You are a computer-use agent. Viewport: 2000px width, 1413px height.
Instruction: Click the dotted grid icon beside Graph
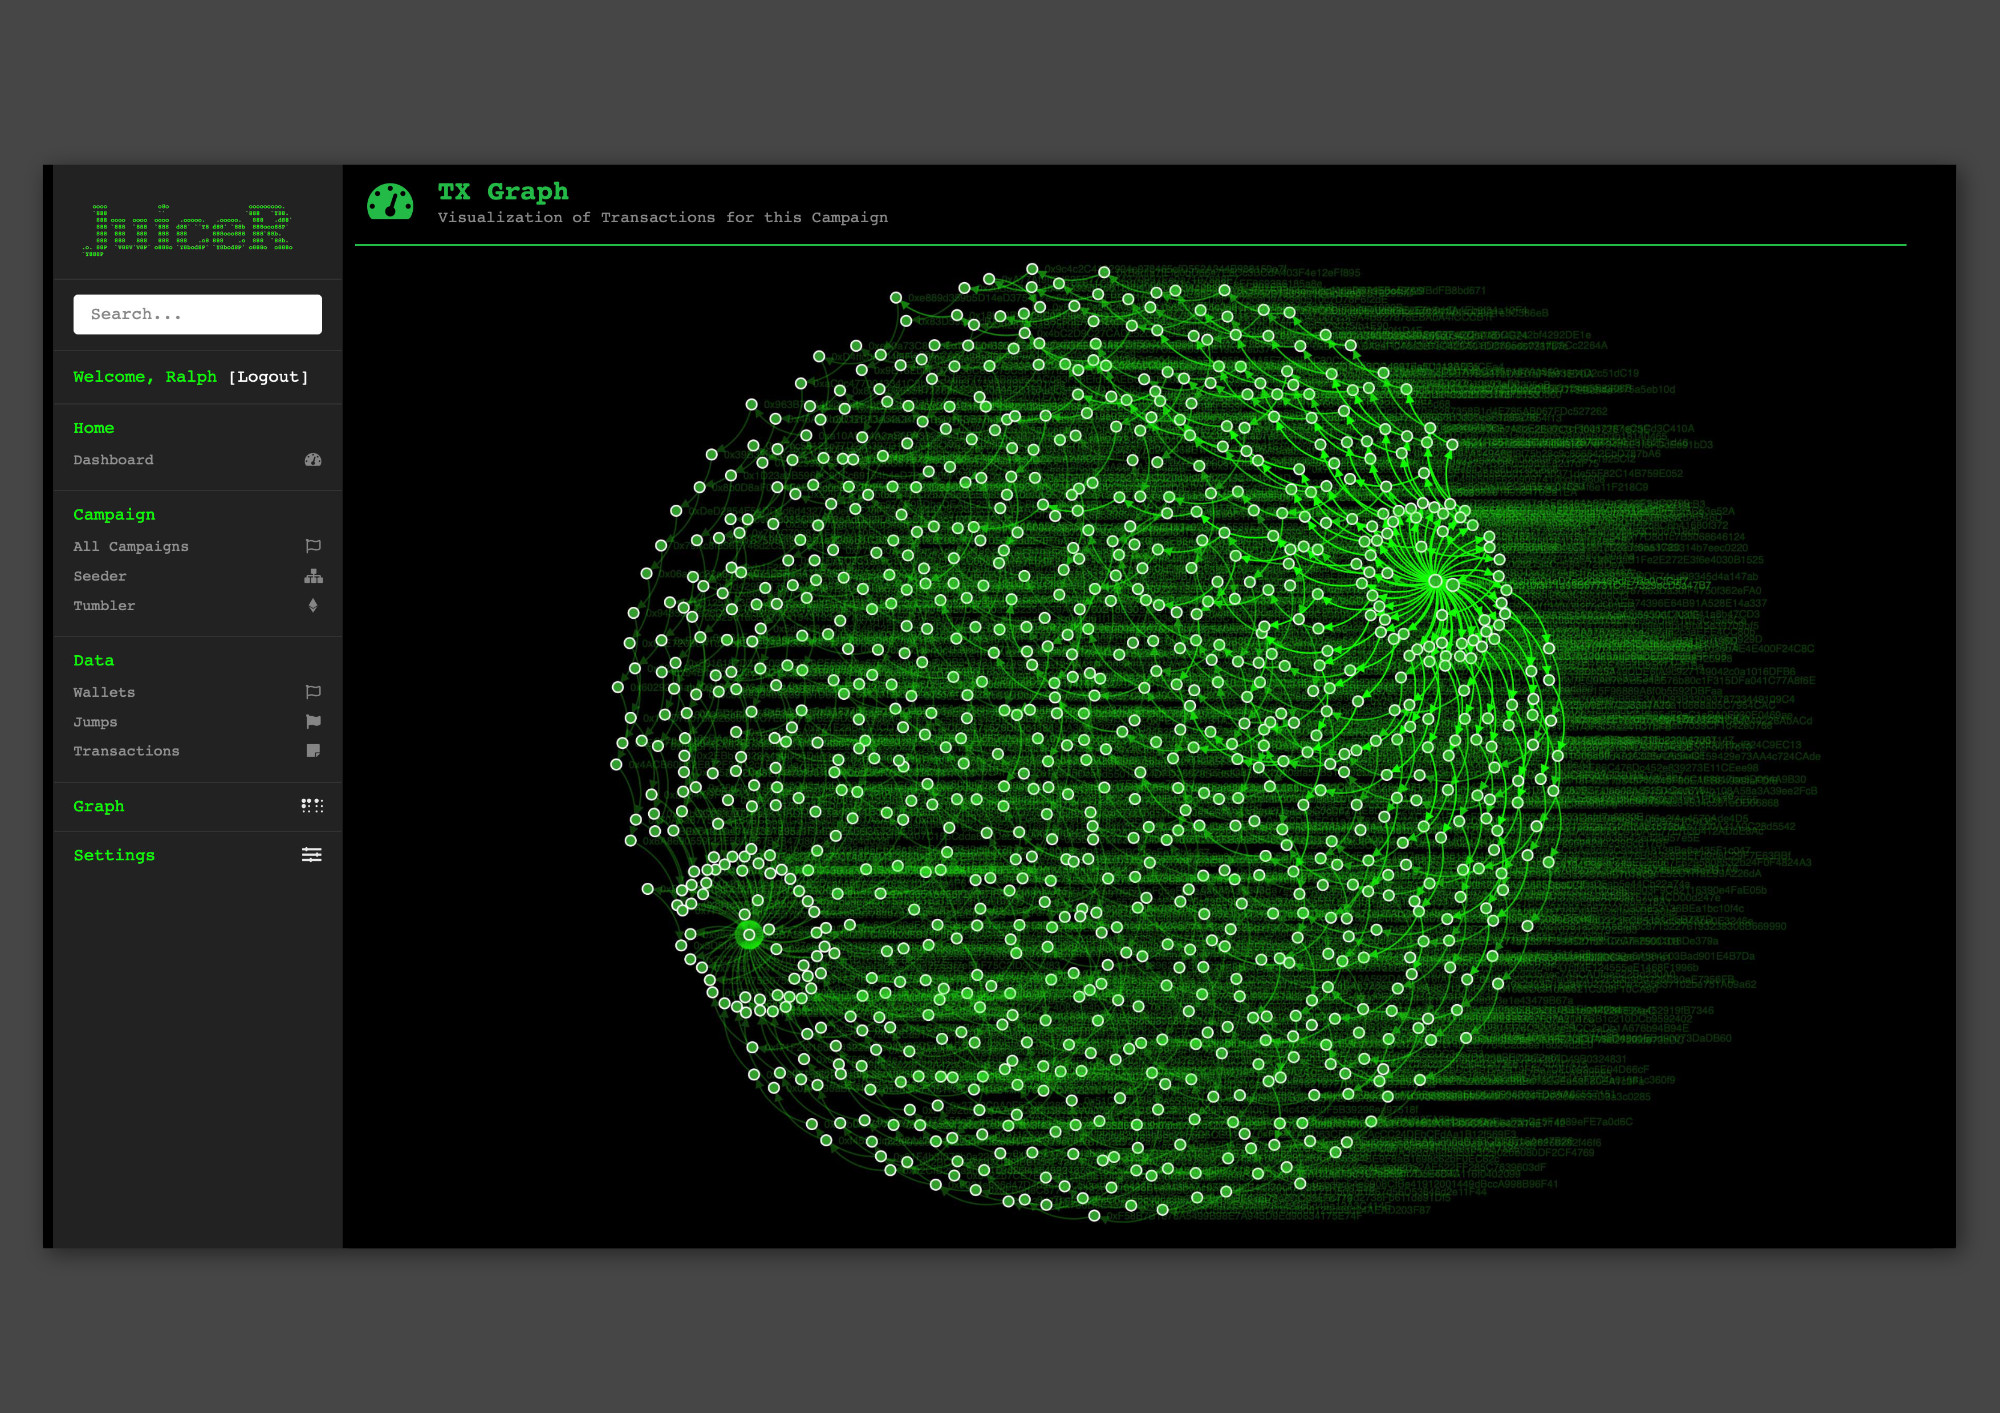click(312, 806)
